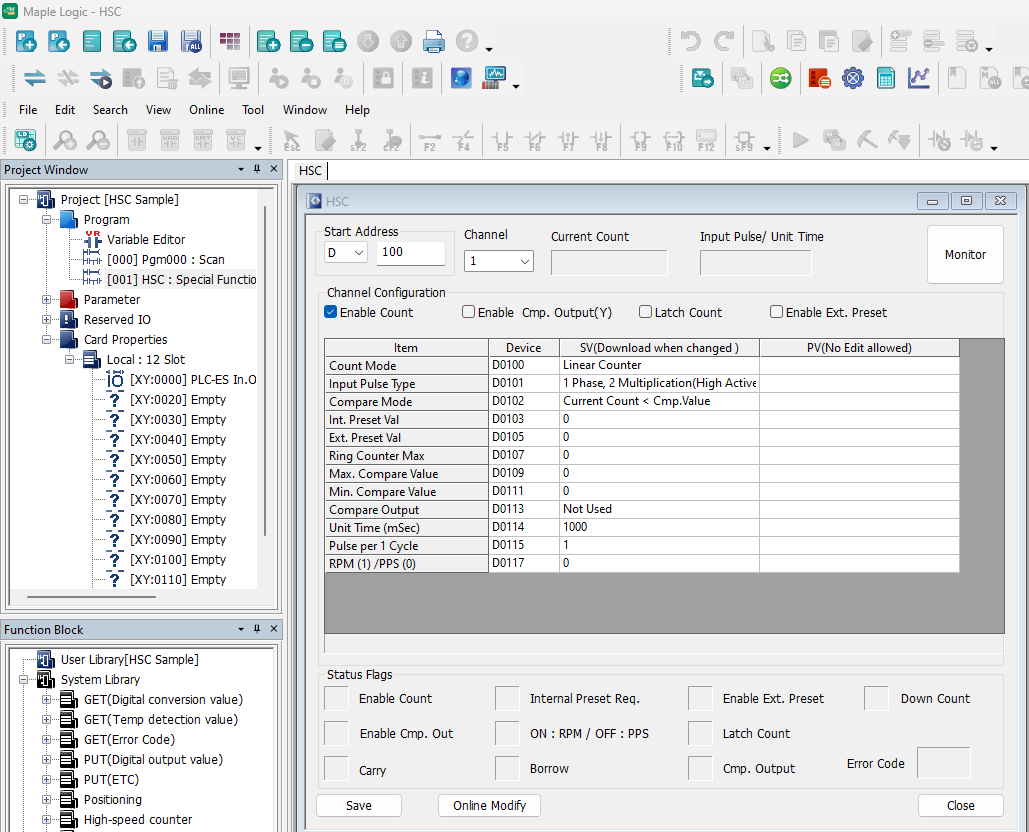This screenshot has width=1029, height=832.
Task: Expand the Parameter tree node
Action: (x=46, y=299)
